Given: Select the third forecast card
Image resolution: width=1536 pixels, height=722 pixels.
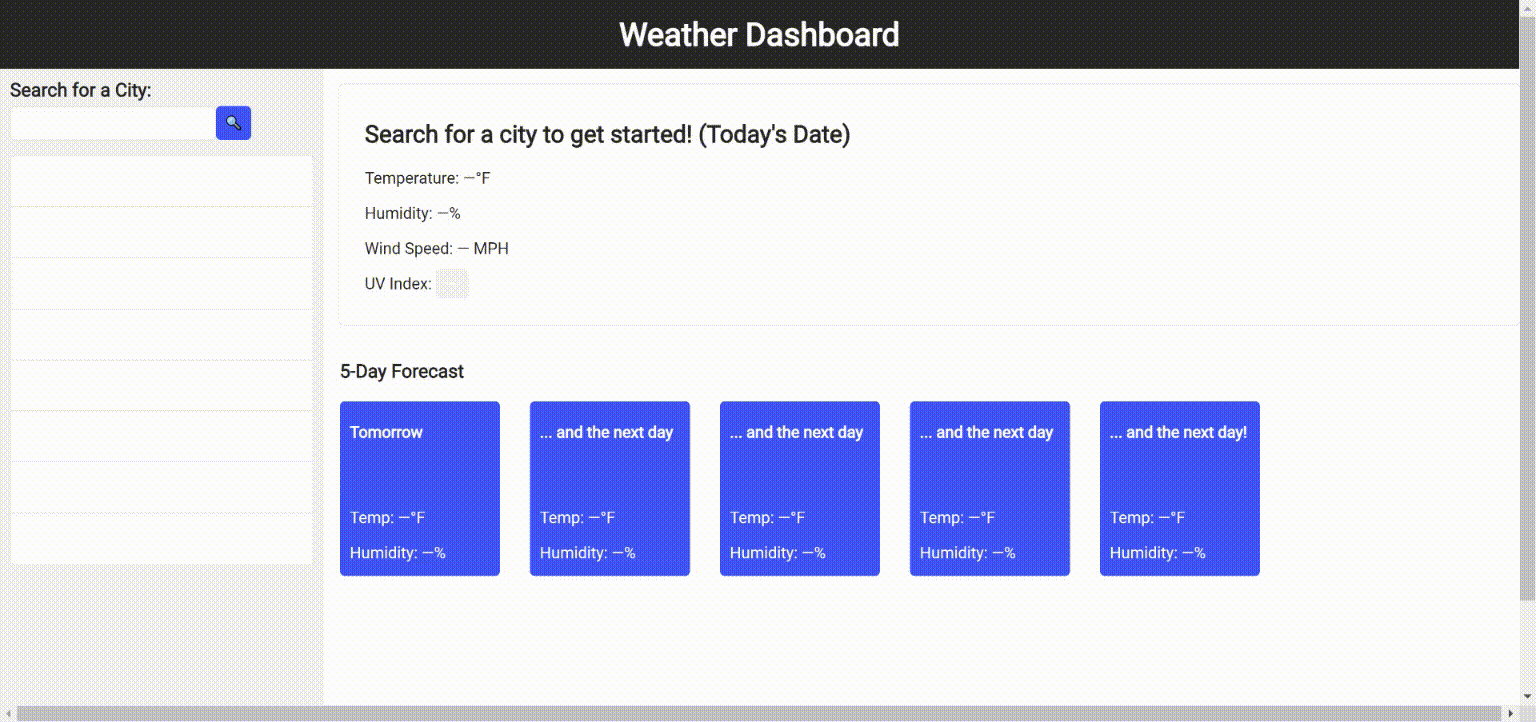Looking at the screenshot, I should pyautogui.click(x=800, y=488).
